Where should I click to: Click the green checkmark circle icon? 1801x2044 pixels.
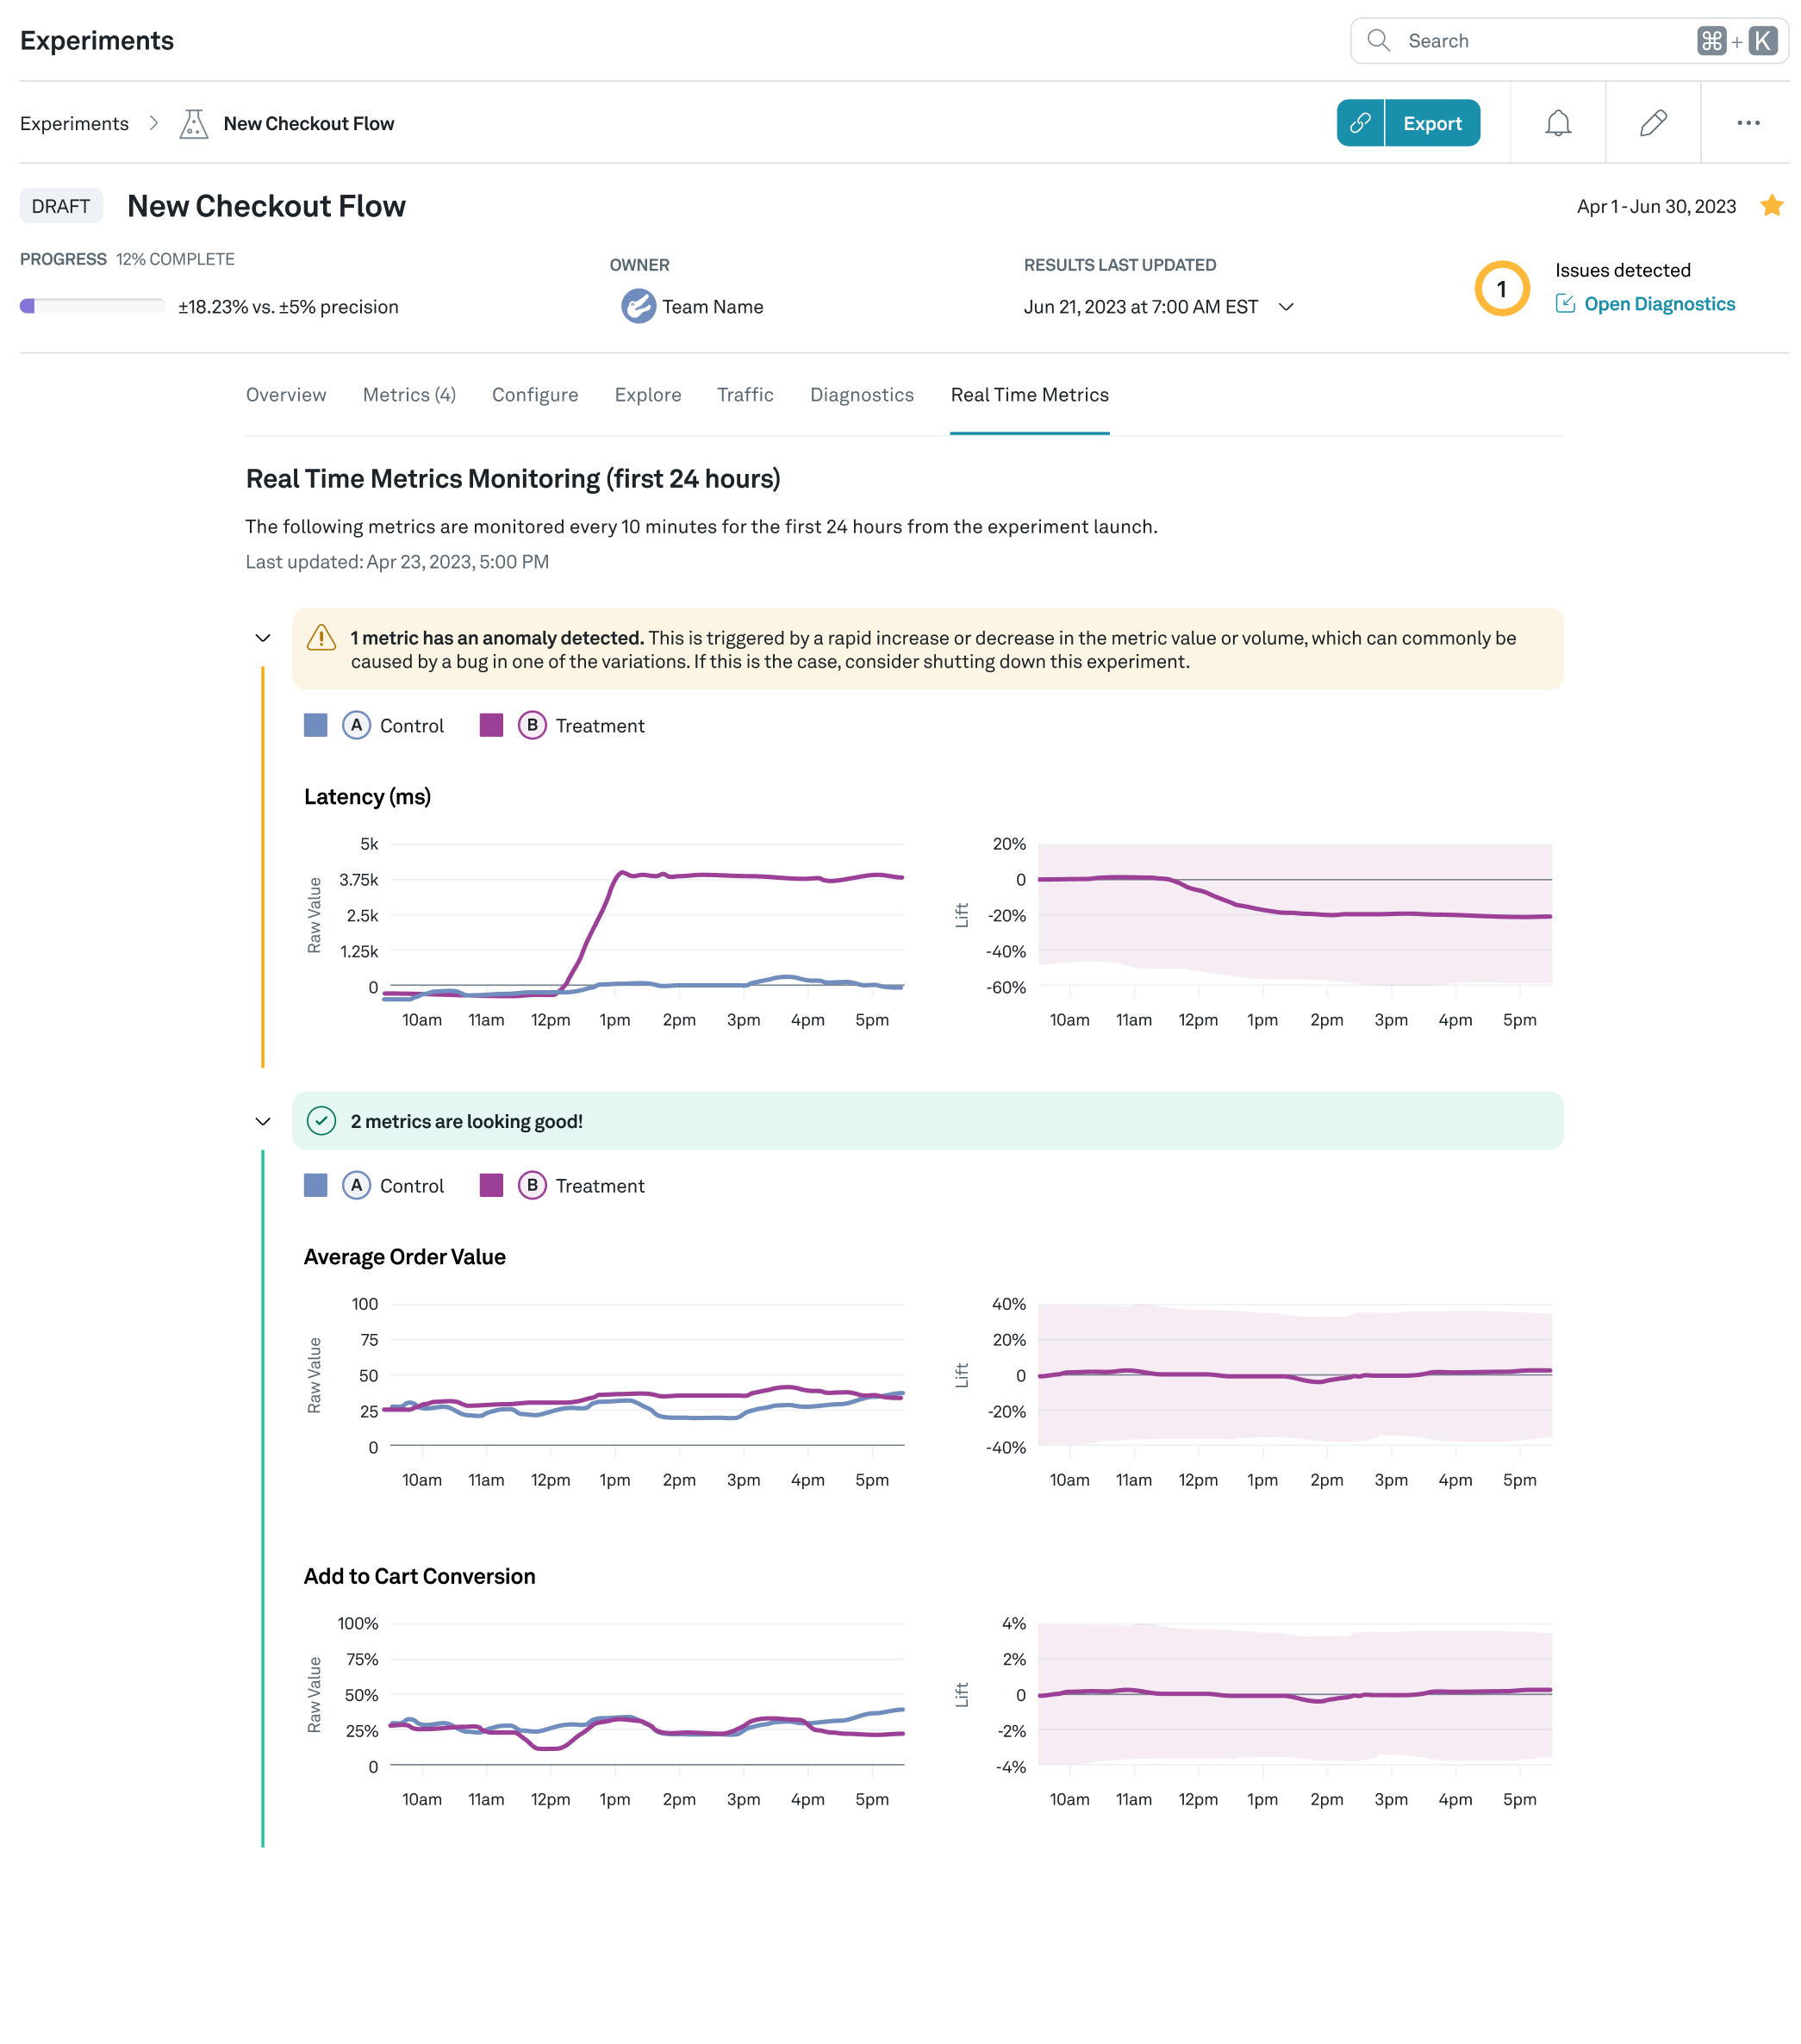pyautogui.click(x=321, y=1121)
